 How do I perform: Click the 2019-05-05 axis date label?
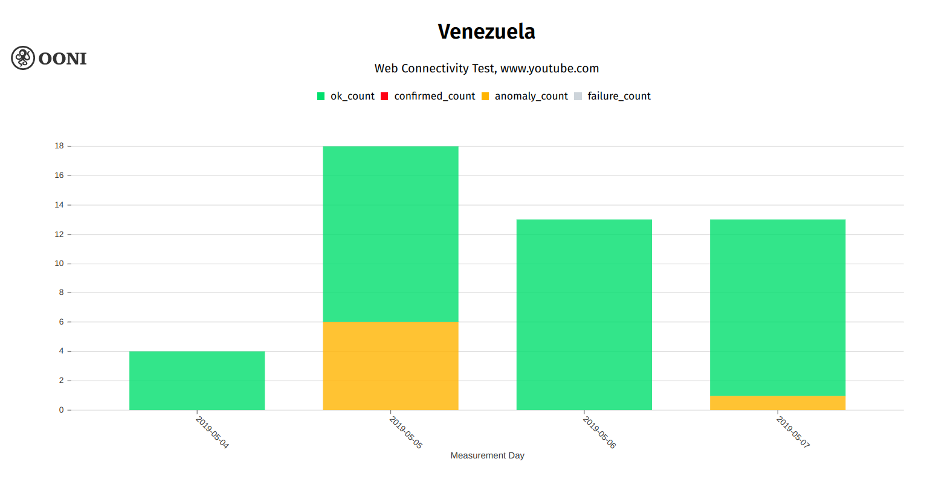point(406,432)
